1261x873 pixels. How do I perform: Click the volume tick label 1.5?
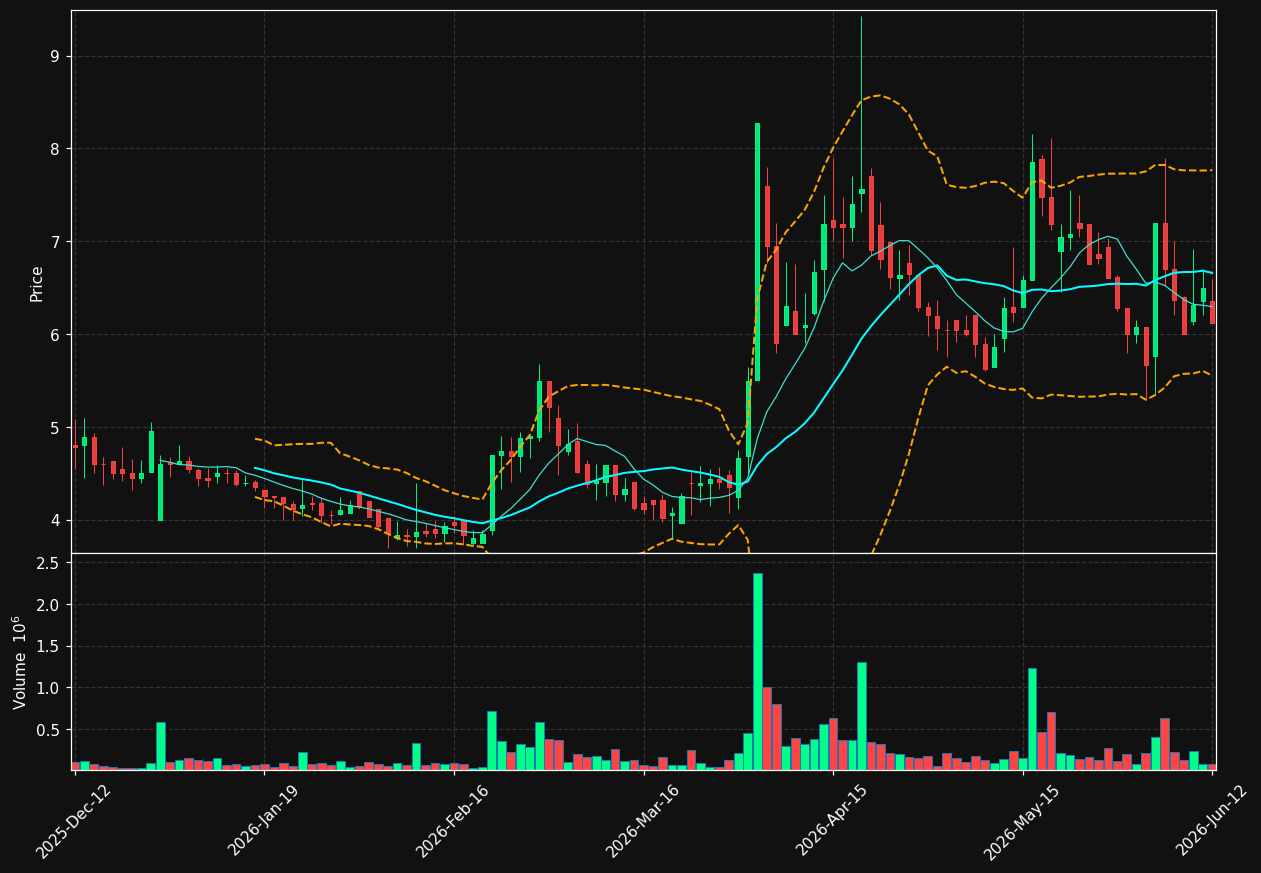tap(50, 647)
